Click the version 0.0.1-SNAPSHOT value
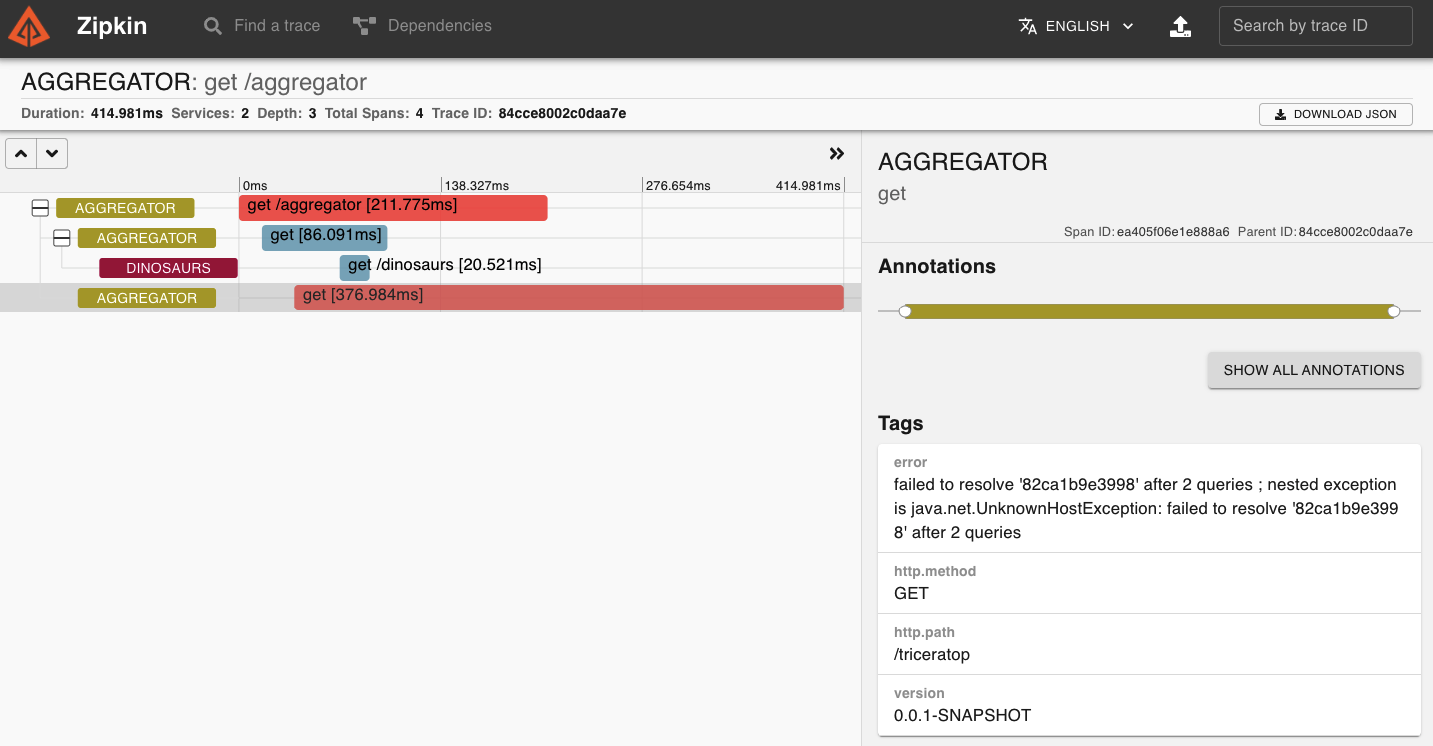Image resolution: width=1433 pixels, height=746 pixels. click(962, 716)
